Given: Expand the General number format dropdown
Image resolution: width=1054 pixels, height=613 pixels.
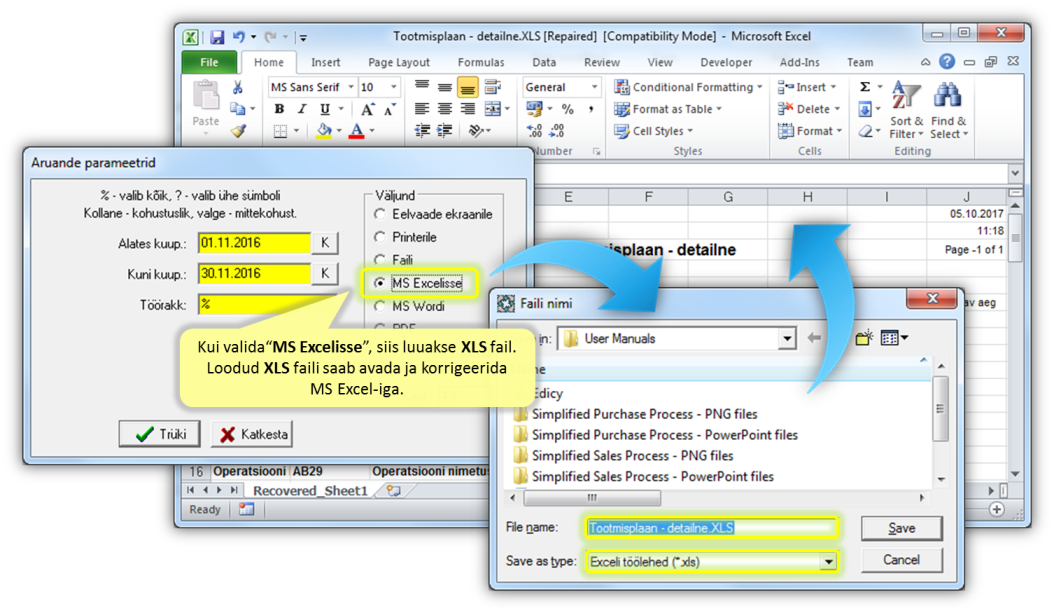Looking at the screenshot, I should 594,87.
